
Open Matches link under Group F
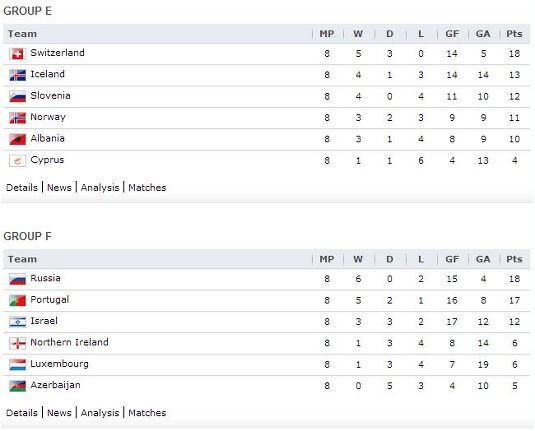[x=147, y=413]
